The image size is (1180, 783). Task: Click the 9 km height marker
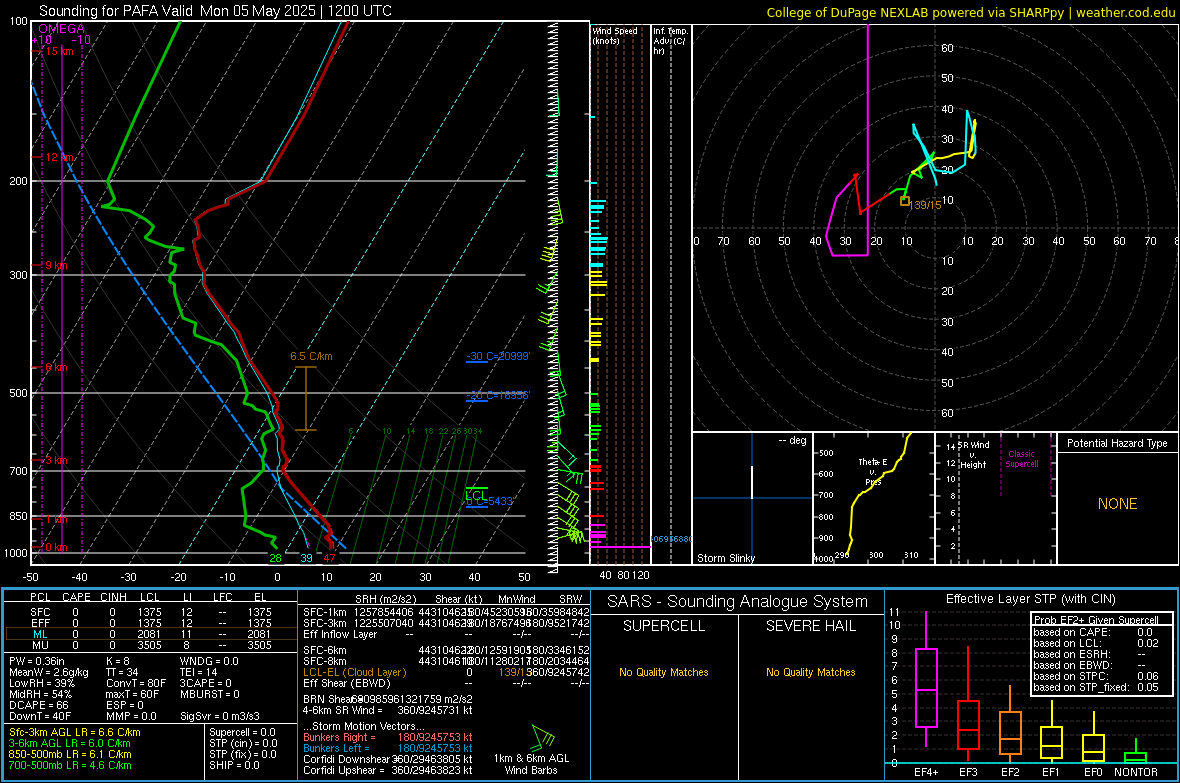[x=56, y=265]
